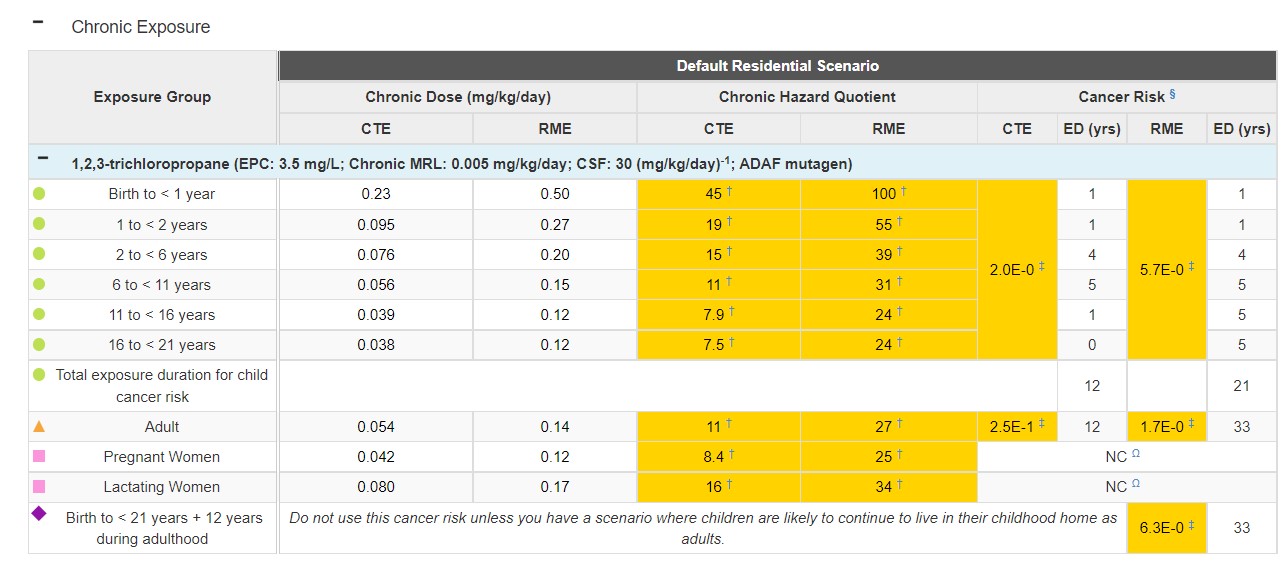
Task: Open Ω footnote in Pregnant Women NC cell
Action: 1135,455
